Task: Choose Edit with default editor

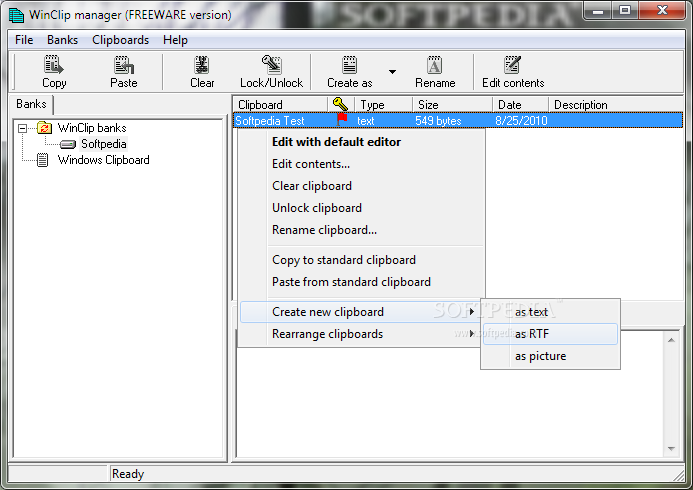Action: (362, 142)
